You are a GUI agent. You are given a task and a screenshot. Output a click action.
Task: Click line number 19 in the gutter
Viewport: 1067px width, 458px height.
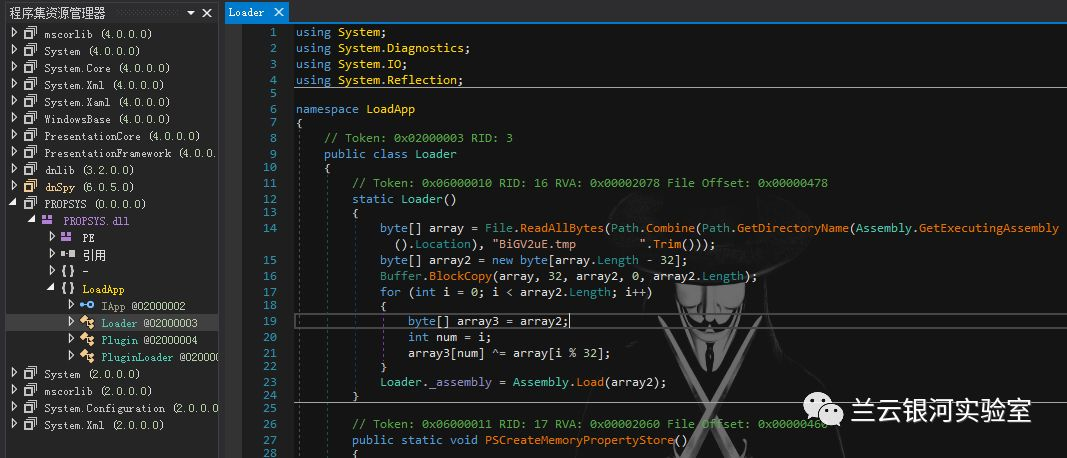click(x=269, y=321)
